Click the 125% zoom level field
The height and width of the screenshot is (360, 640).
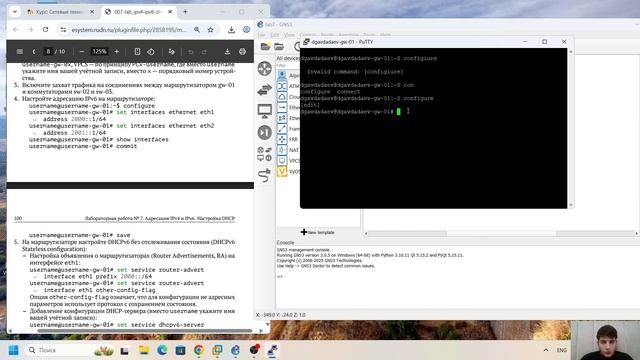pos(99,51)
